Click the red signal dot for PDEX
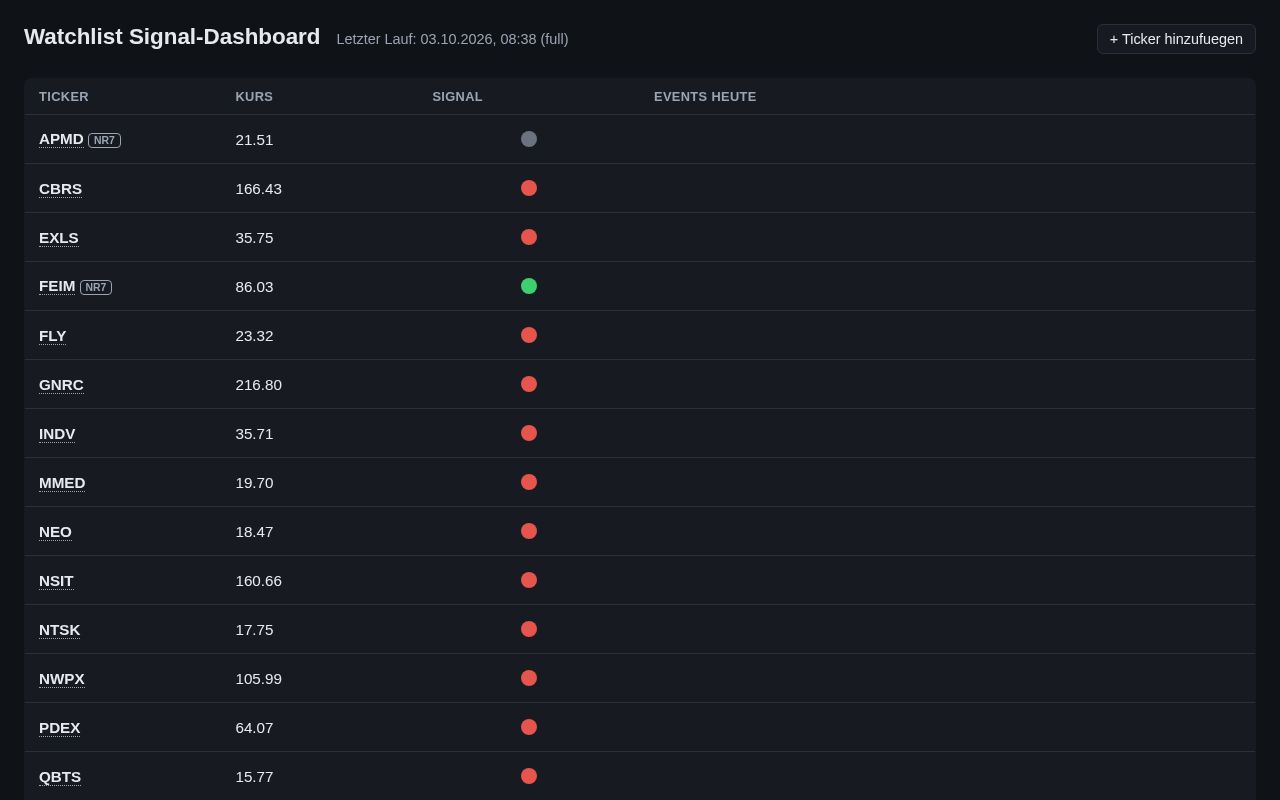This screenshot has width=1280, height=800. (x=529, y=727)
